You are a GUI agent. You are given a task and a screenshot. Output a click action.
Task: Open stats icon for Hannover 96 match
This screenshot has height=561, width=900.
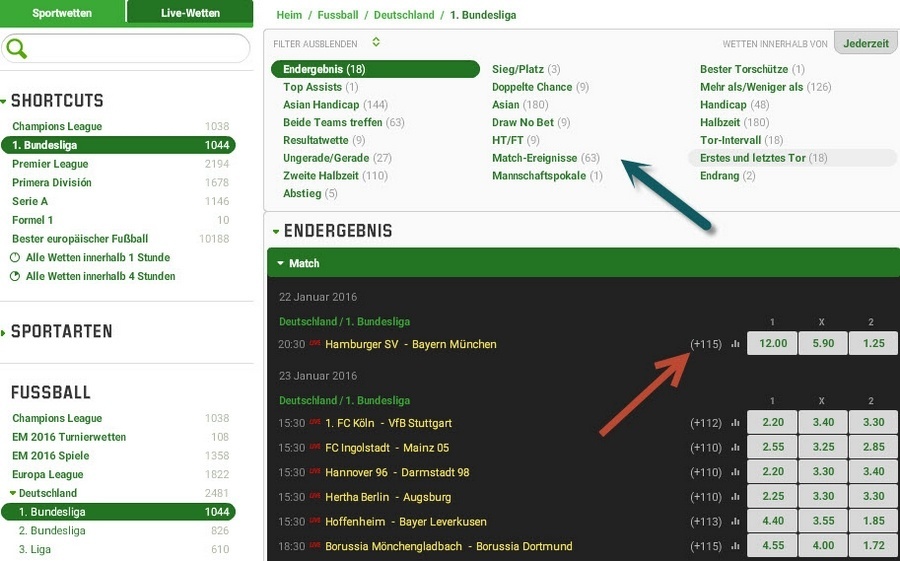point(735,473)
